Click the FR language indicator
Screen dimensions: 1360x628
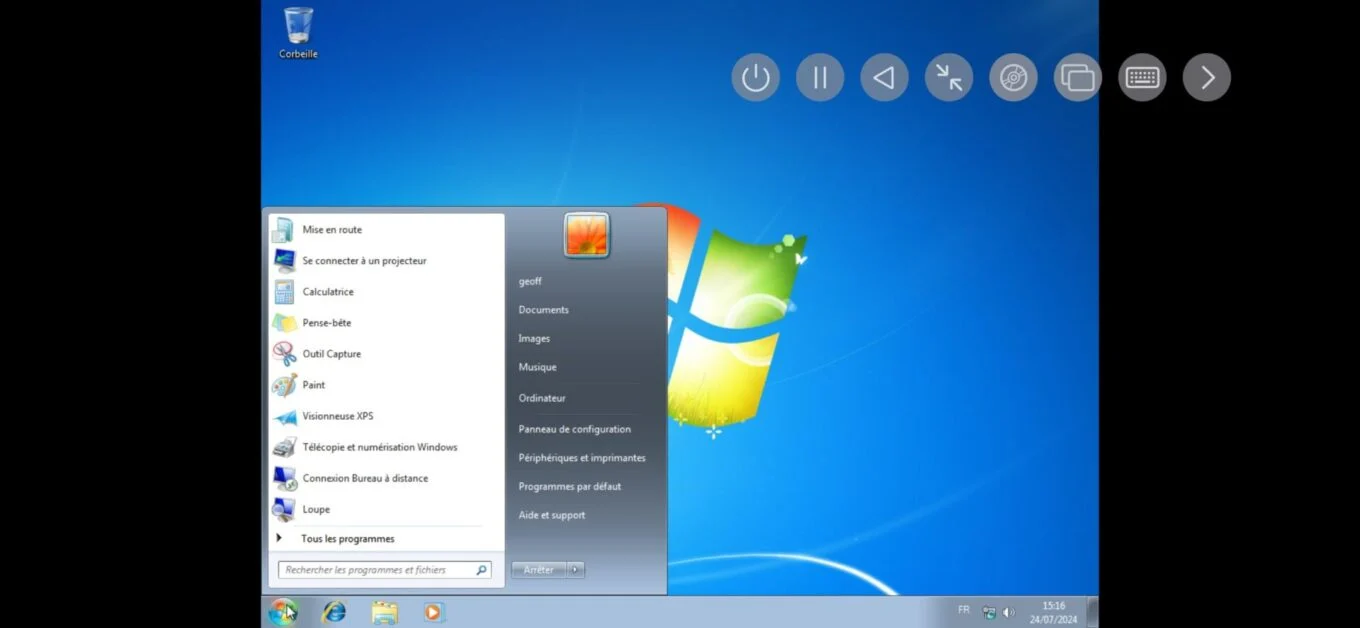(x=964, y=610)
